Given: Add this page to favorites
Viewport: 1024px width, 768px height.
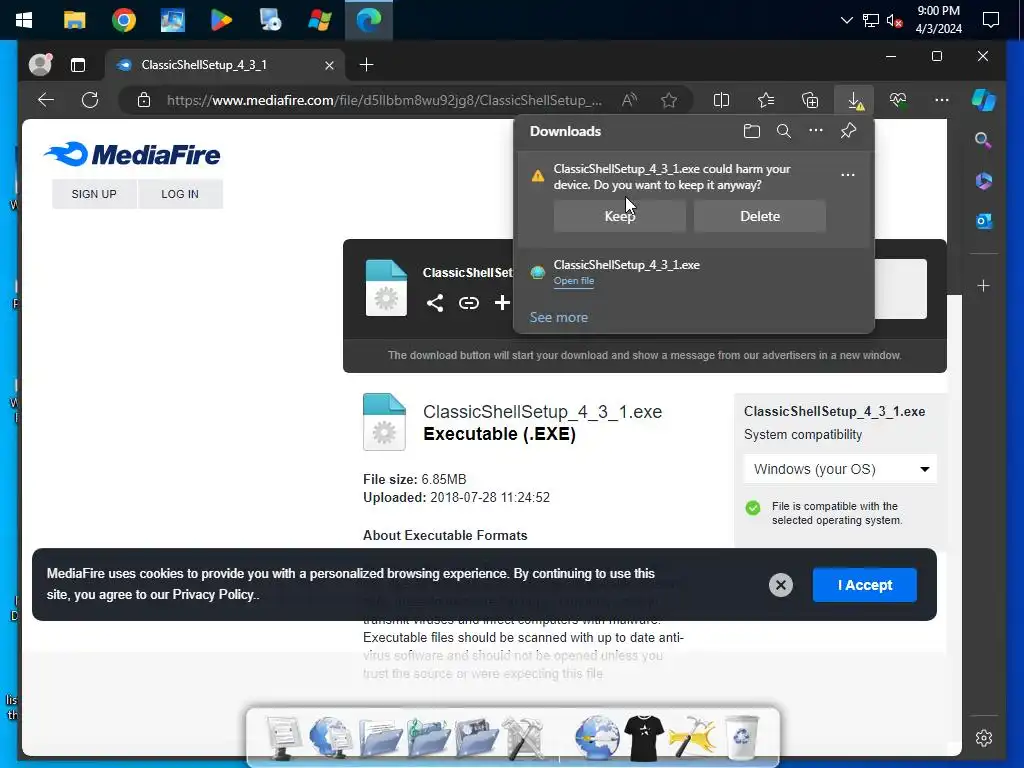Looking at the screenshot, I should (x=669, y=100).
